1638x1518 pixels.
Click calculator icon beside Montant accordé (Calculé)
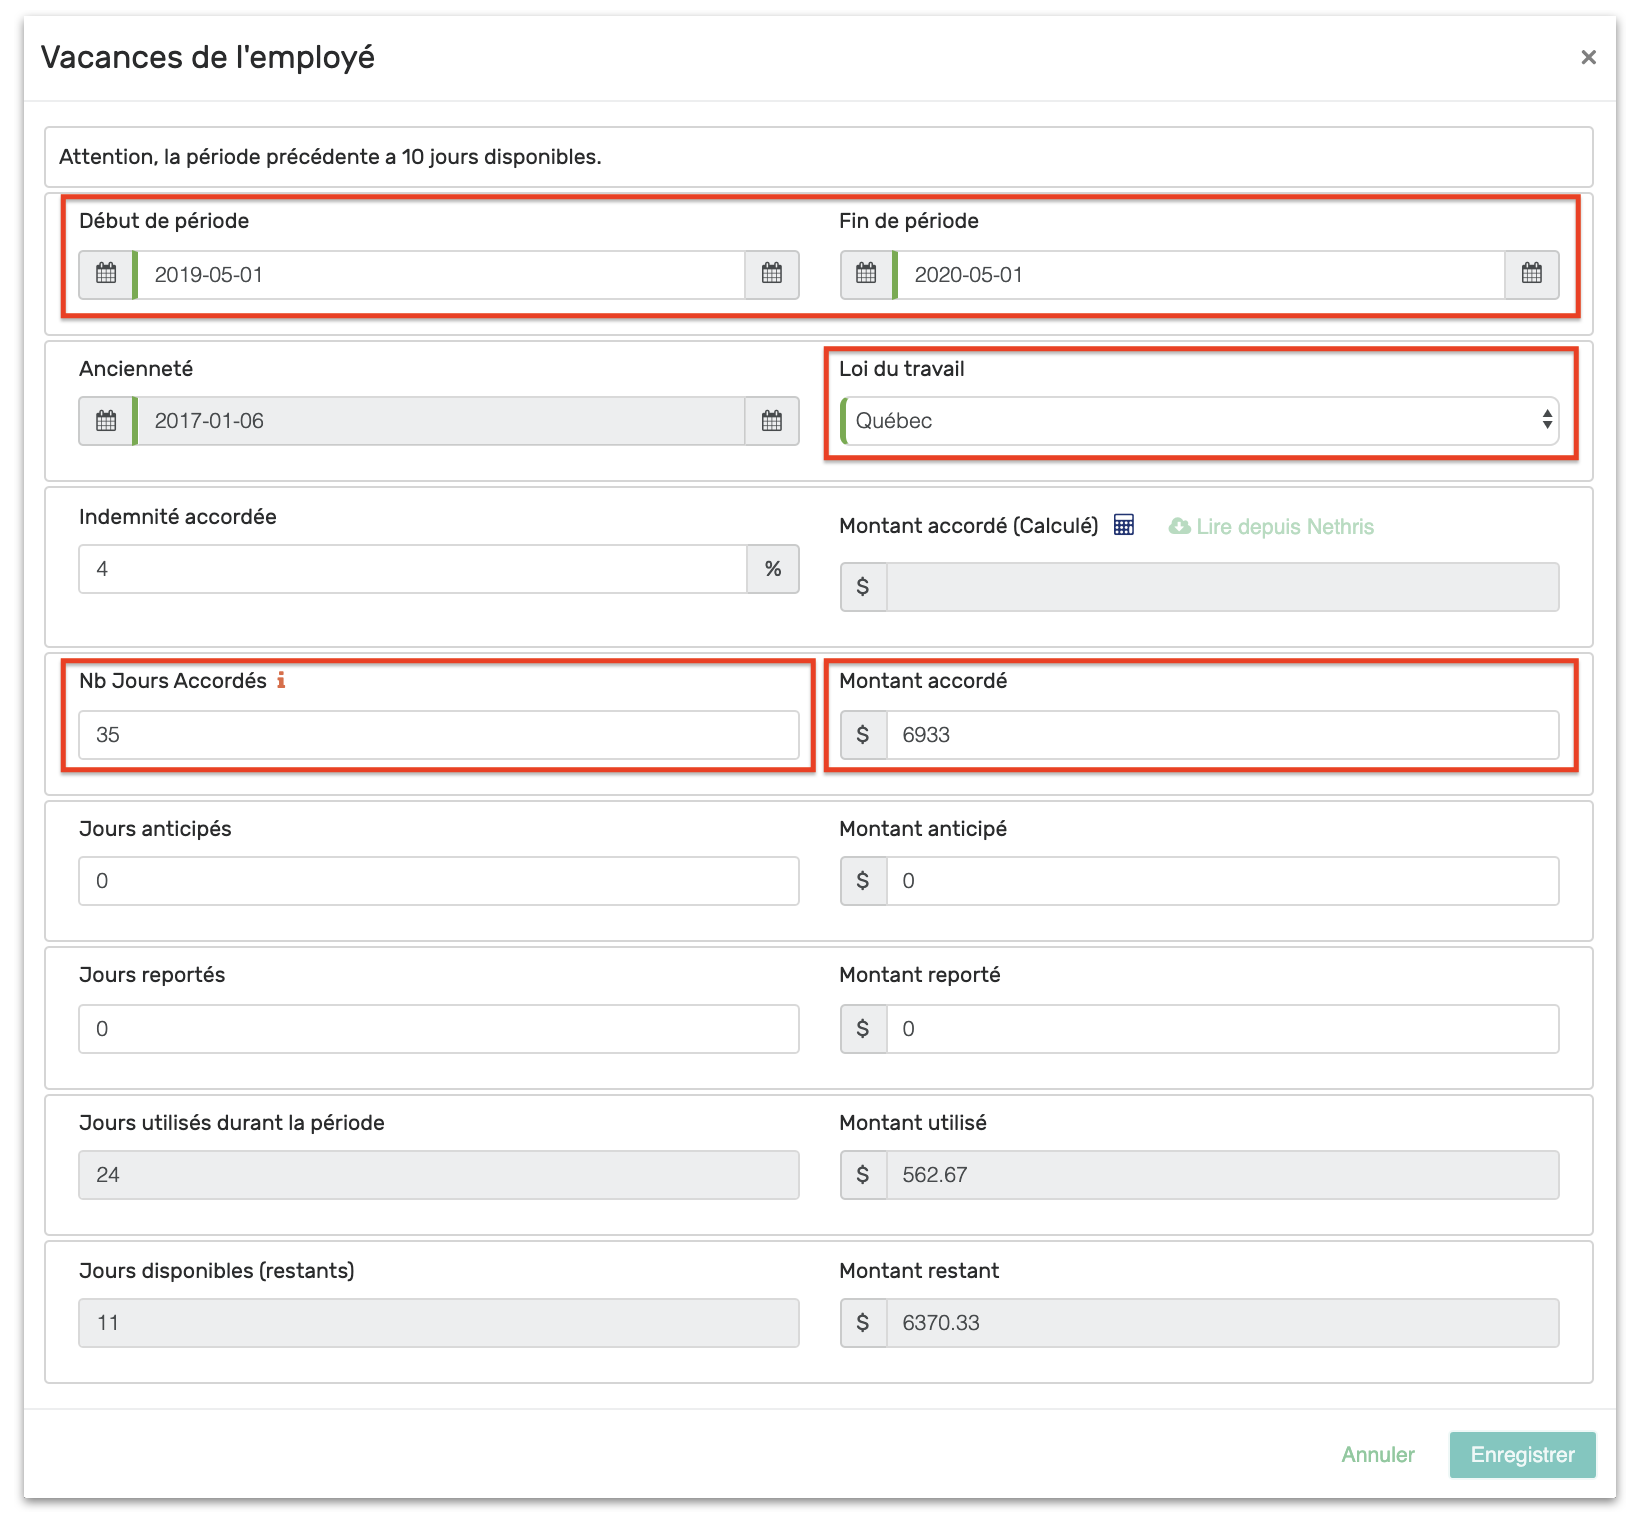1124,526
